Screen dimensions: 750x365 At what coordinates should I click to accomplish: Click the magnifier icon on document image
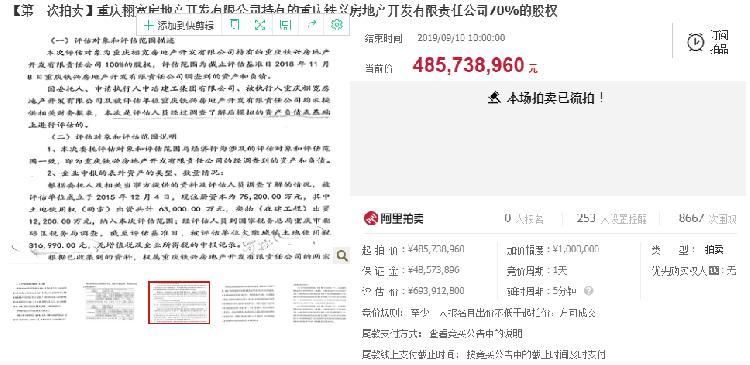(342, 256)
